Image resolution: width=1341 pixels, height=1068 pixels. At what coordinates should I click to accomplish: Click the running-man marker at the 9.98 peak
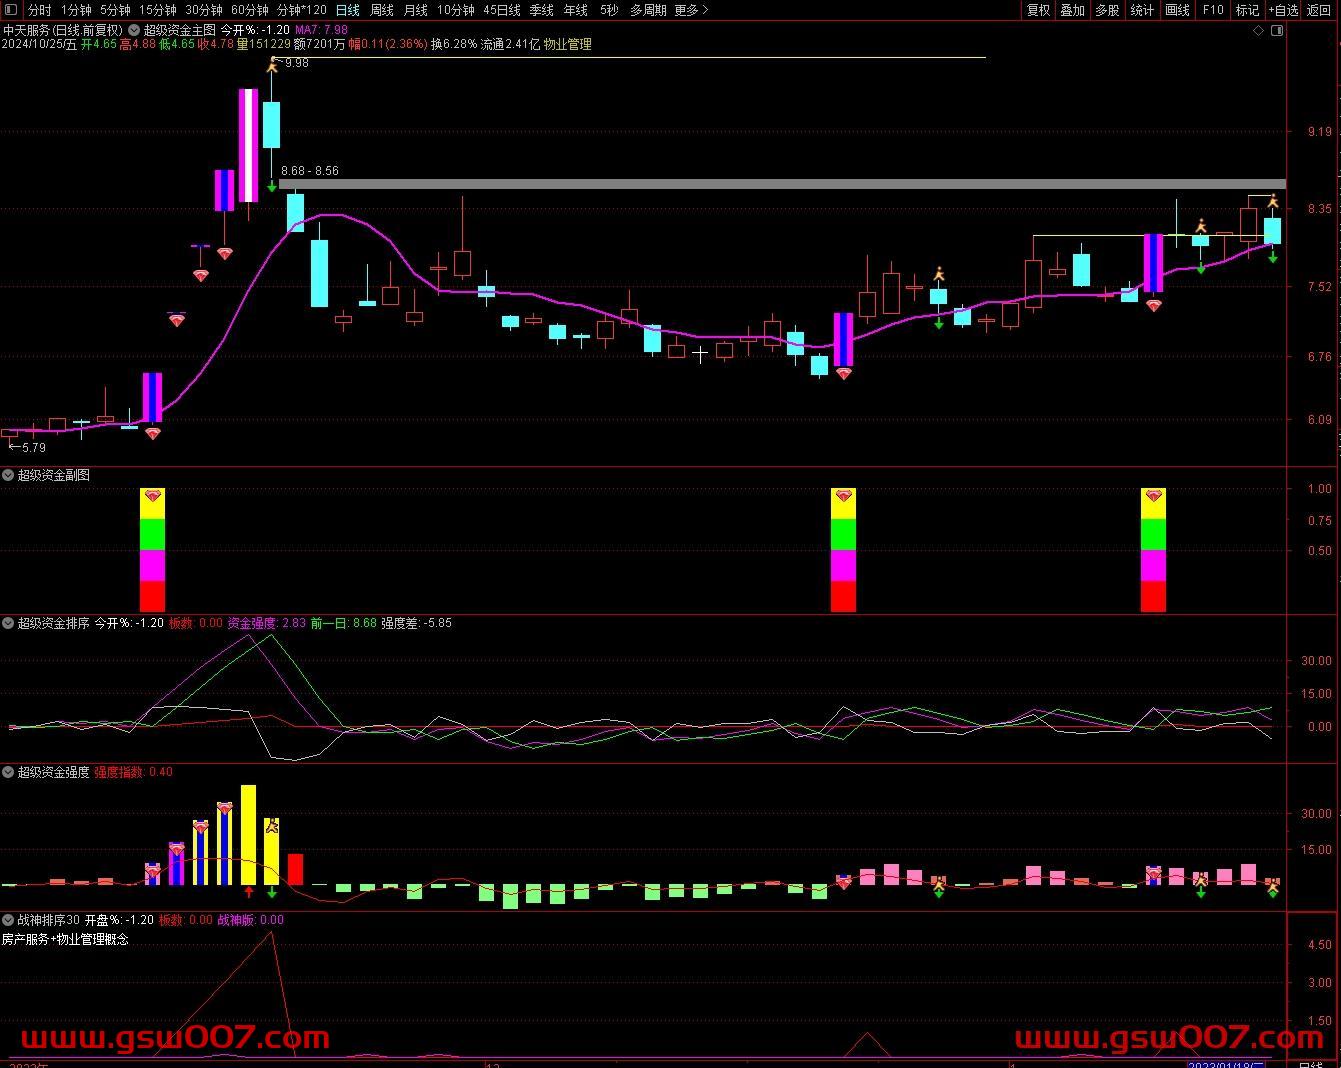point(272,65)
